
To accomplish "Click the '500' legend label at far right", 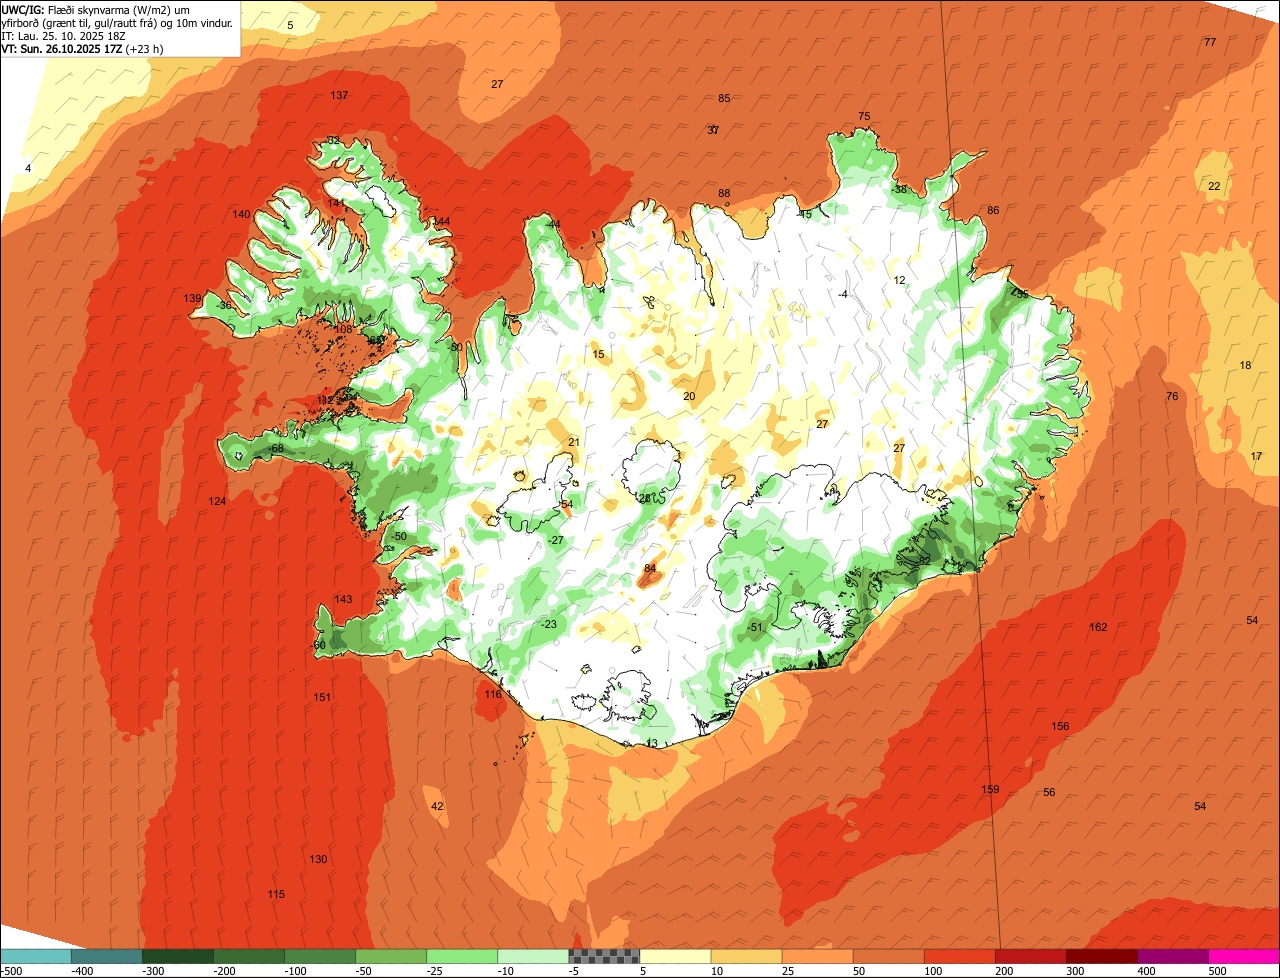I will [1216, 970].
